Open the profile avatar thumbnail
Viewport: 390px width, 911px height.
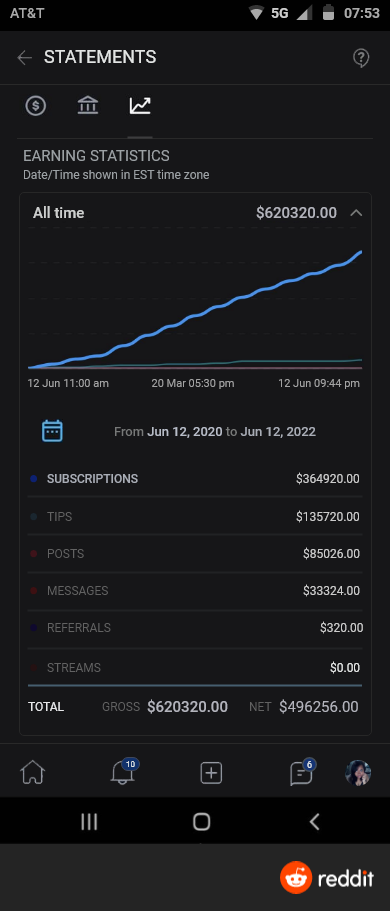click(x=358, y=773)
